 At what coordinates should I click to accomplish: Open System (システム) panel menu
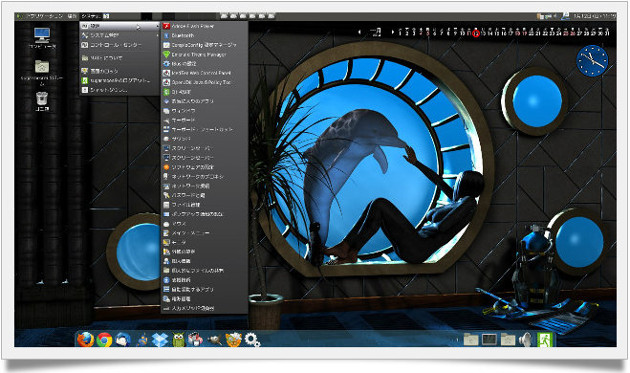tap(91, 16)
